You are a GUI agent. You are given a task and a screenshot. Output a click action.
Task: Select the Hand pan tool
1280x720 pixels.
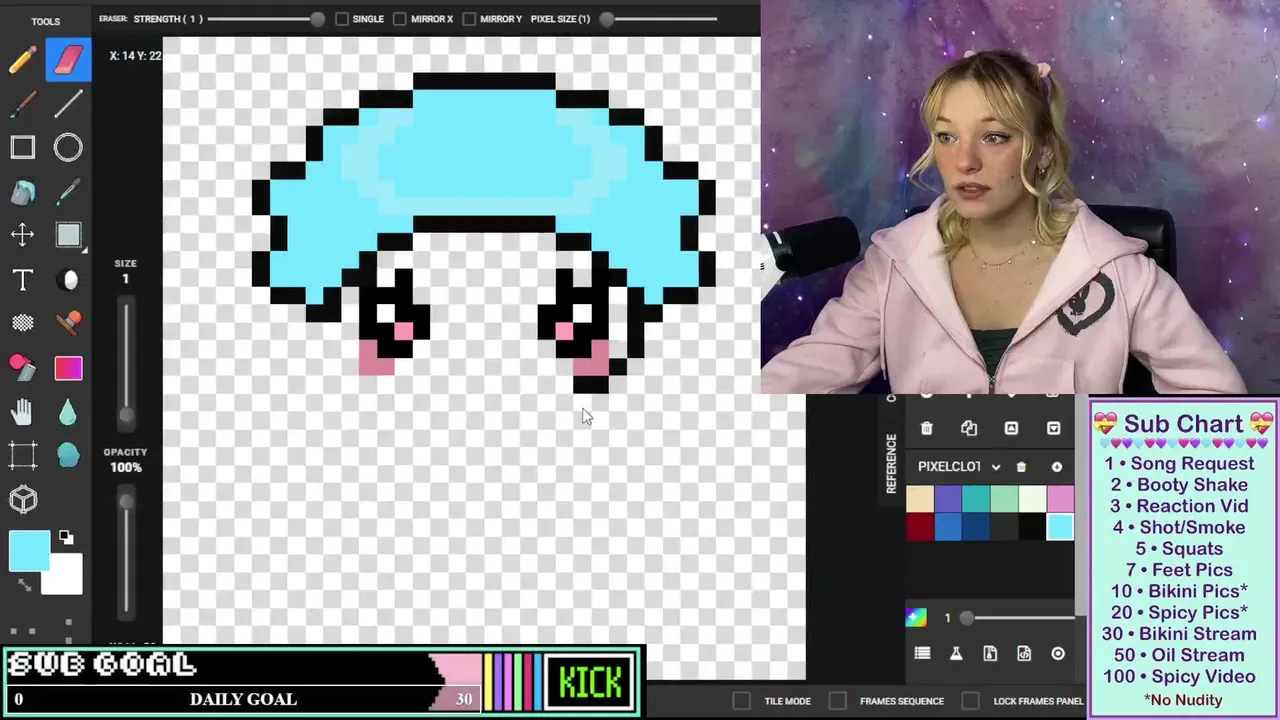22,411
